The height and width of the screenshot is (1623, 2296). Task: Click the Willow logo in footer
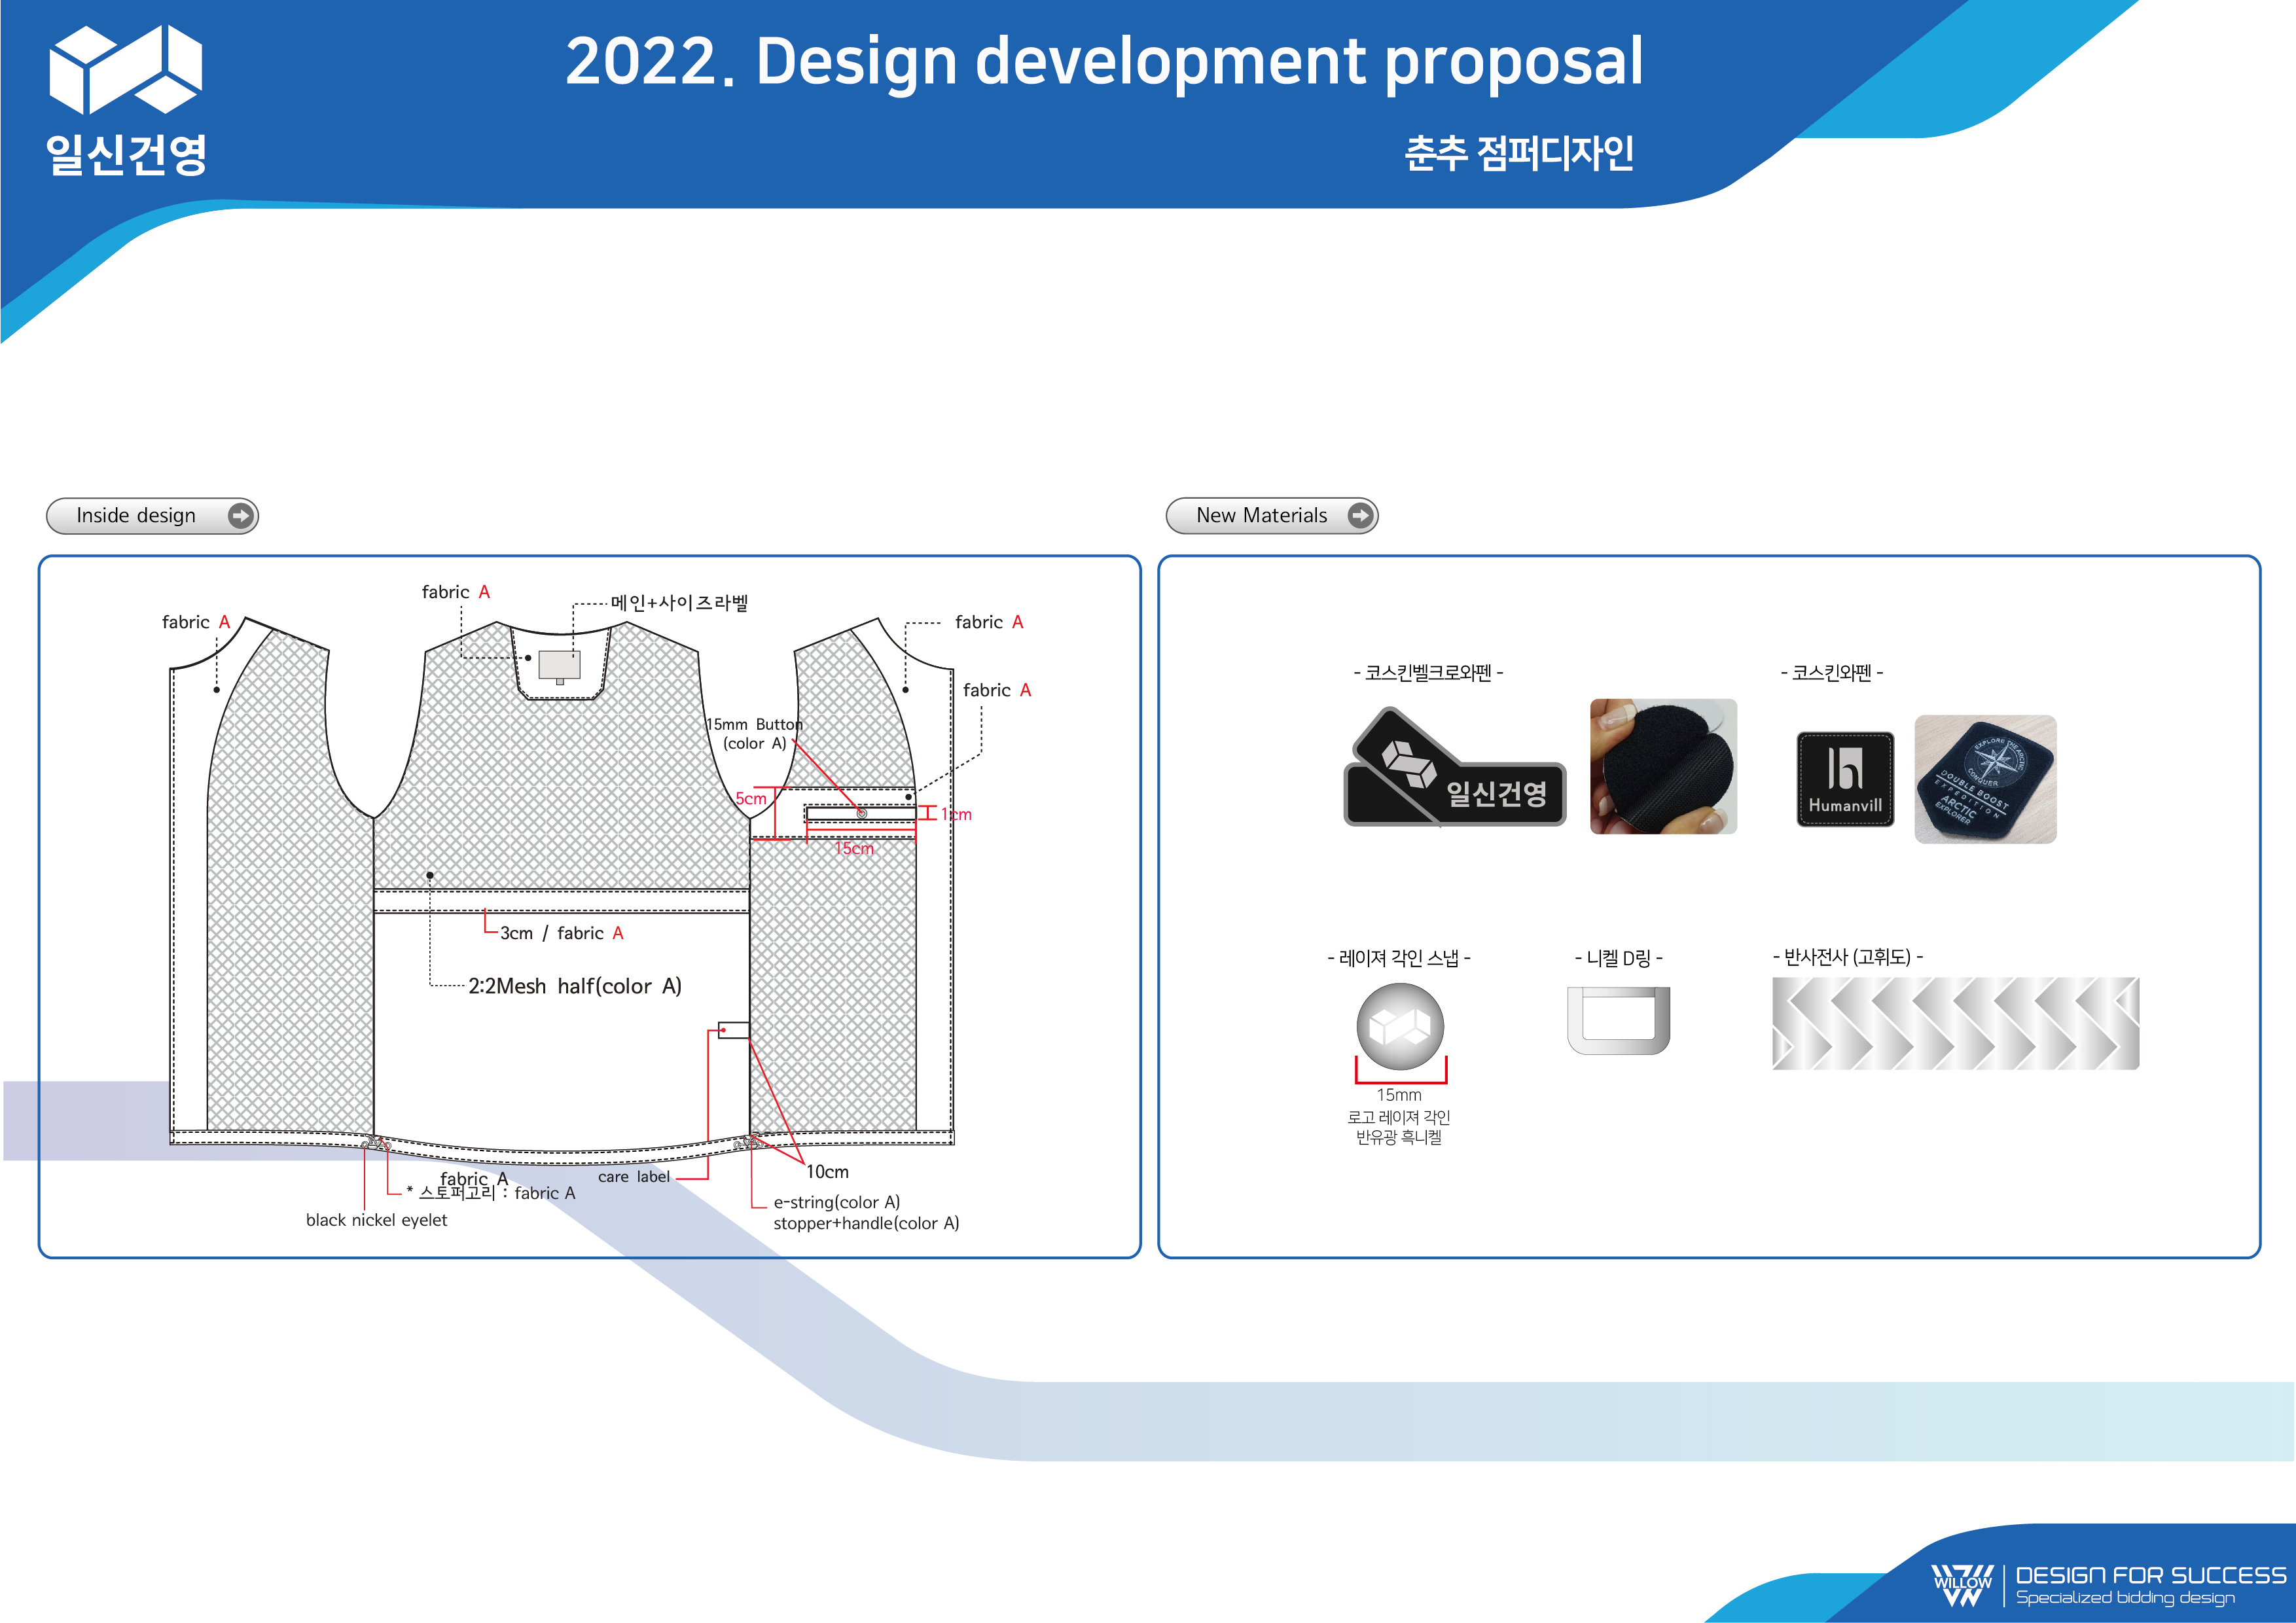click(1962, 1585)
